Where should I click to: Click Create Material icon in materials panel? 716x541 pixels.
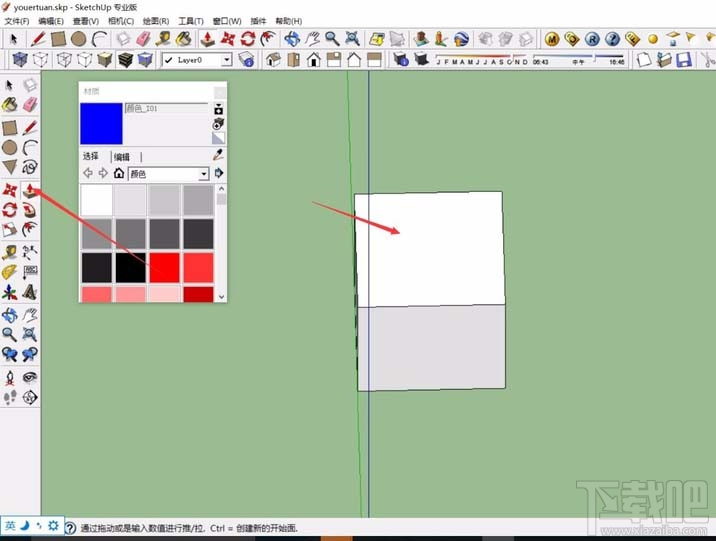218,124
